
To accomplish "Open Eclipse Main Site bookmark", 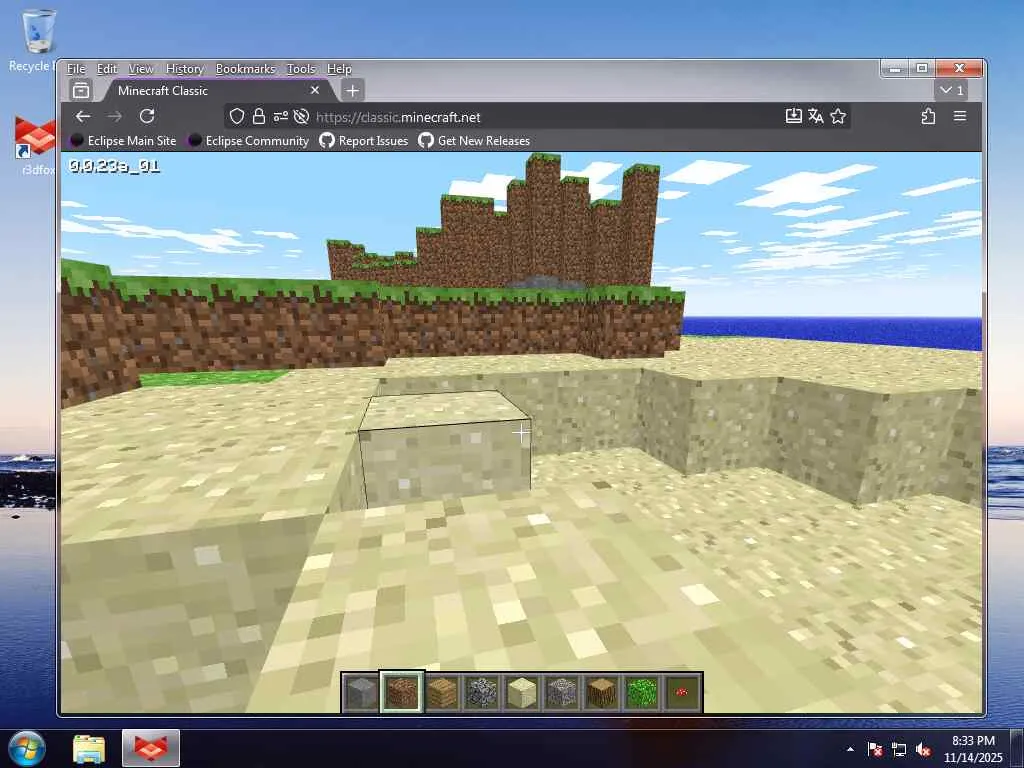I will [123, 140].
